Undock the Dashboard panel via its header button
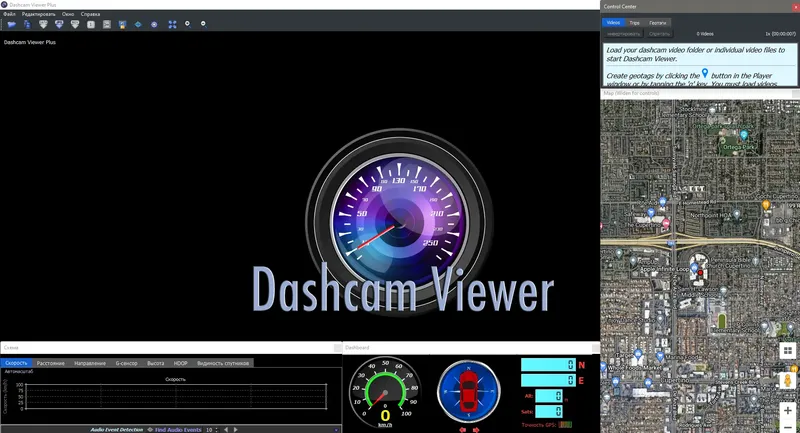Screen dimensions: 800x433 tap(595, 348)
